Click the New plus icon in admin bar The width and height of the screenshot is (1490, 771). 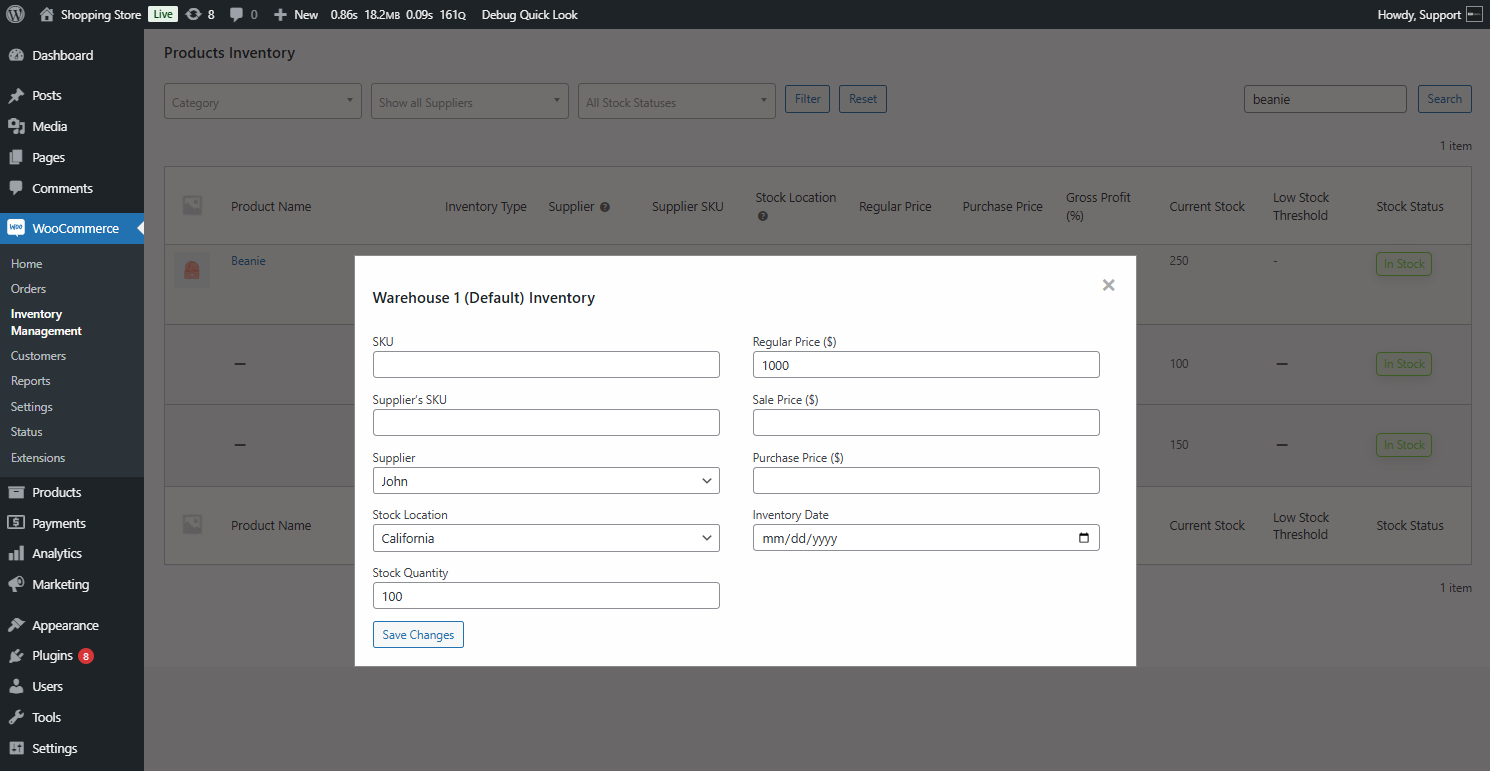pyautogui.click(x=280, y=15)
